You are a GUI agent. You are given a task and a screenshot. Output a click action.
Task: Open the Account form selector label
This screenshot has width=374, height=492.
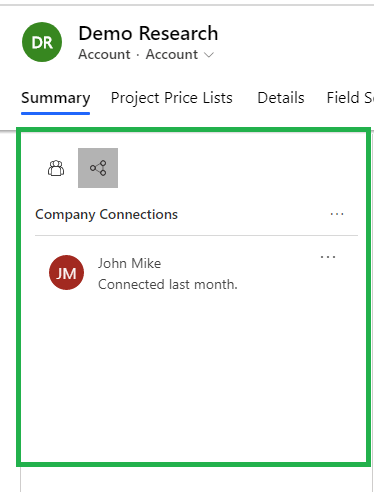click(172, 54)
